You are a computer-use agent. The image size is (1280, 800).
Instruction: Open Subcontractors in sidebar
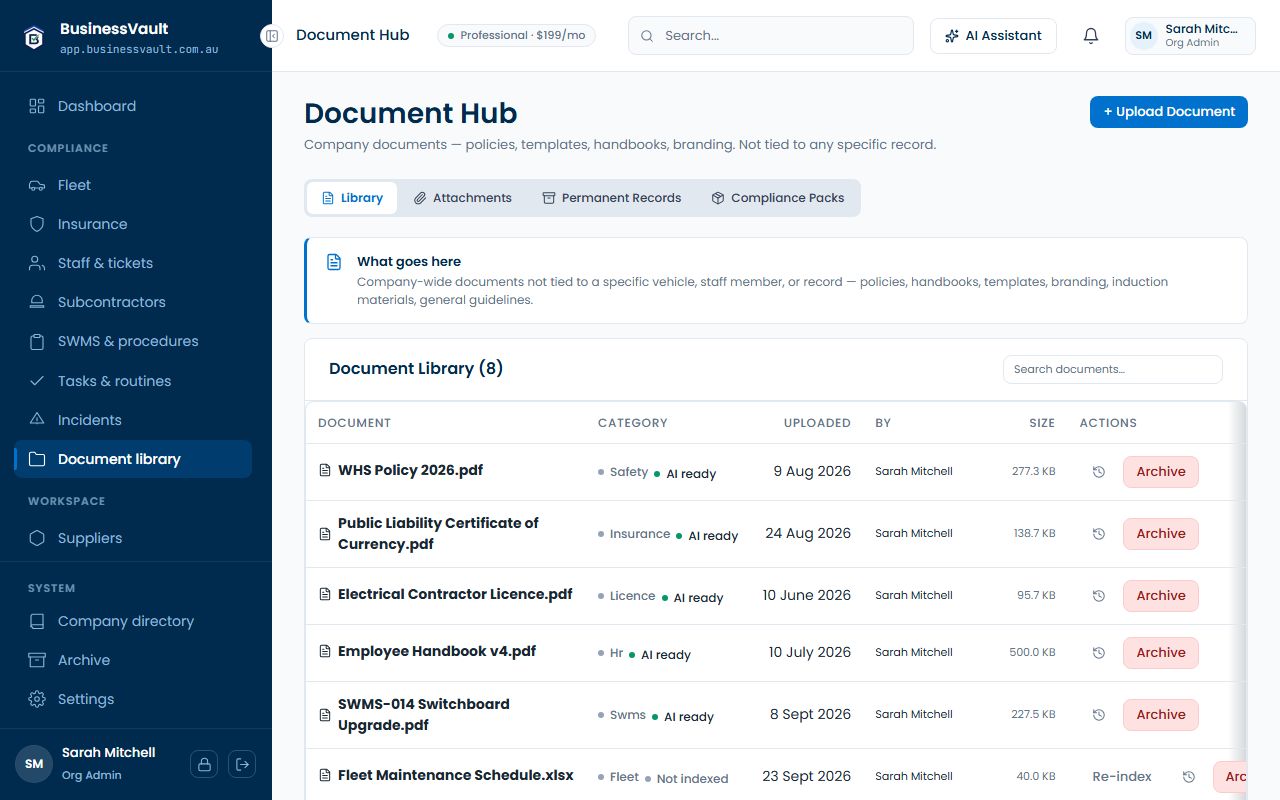pos(133,302)
